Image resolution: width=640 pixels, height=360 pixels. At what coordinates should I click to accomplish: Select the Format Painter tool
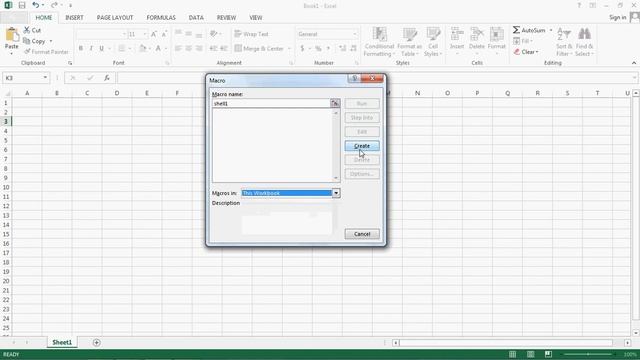(46, 52)
